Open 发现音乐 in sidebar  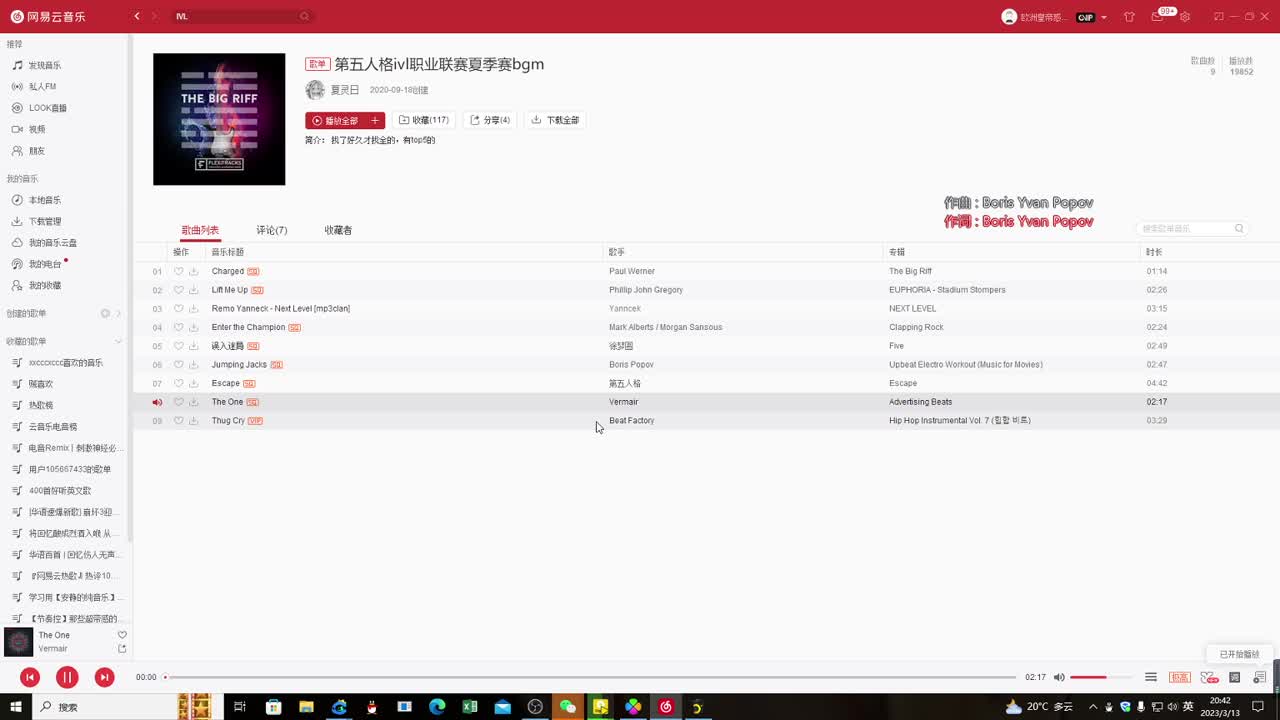coord(44,65)
